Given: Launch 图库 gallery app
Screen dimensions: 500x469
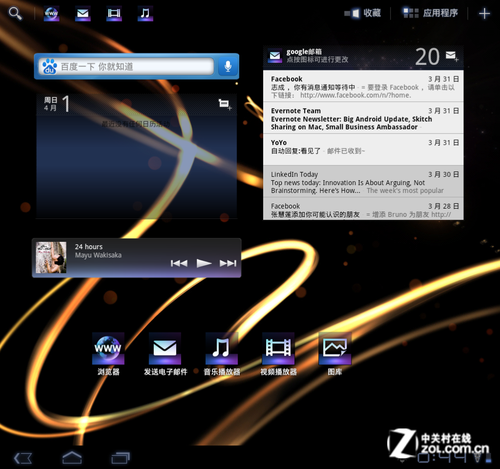Looking at the screenshot, I should 335,354.
